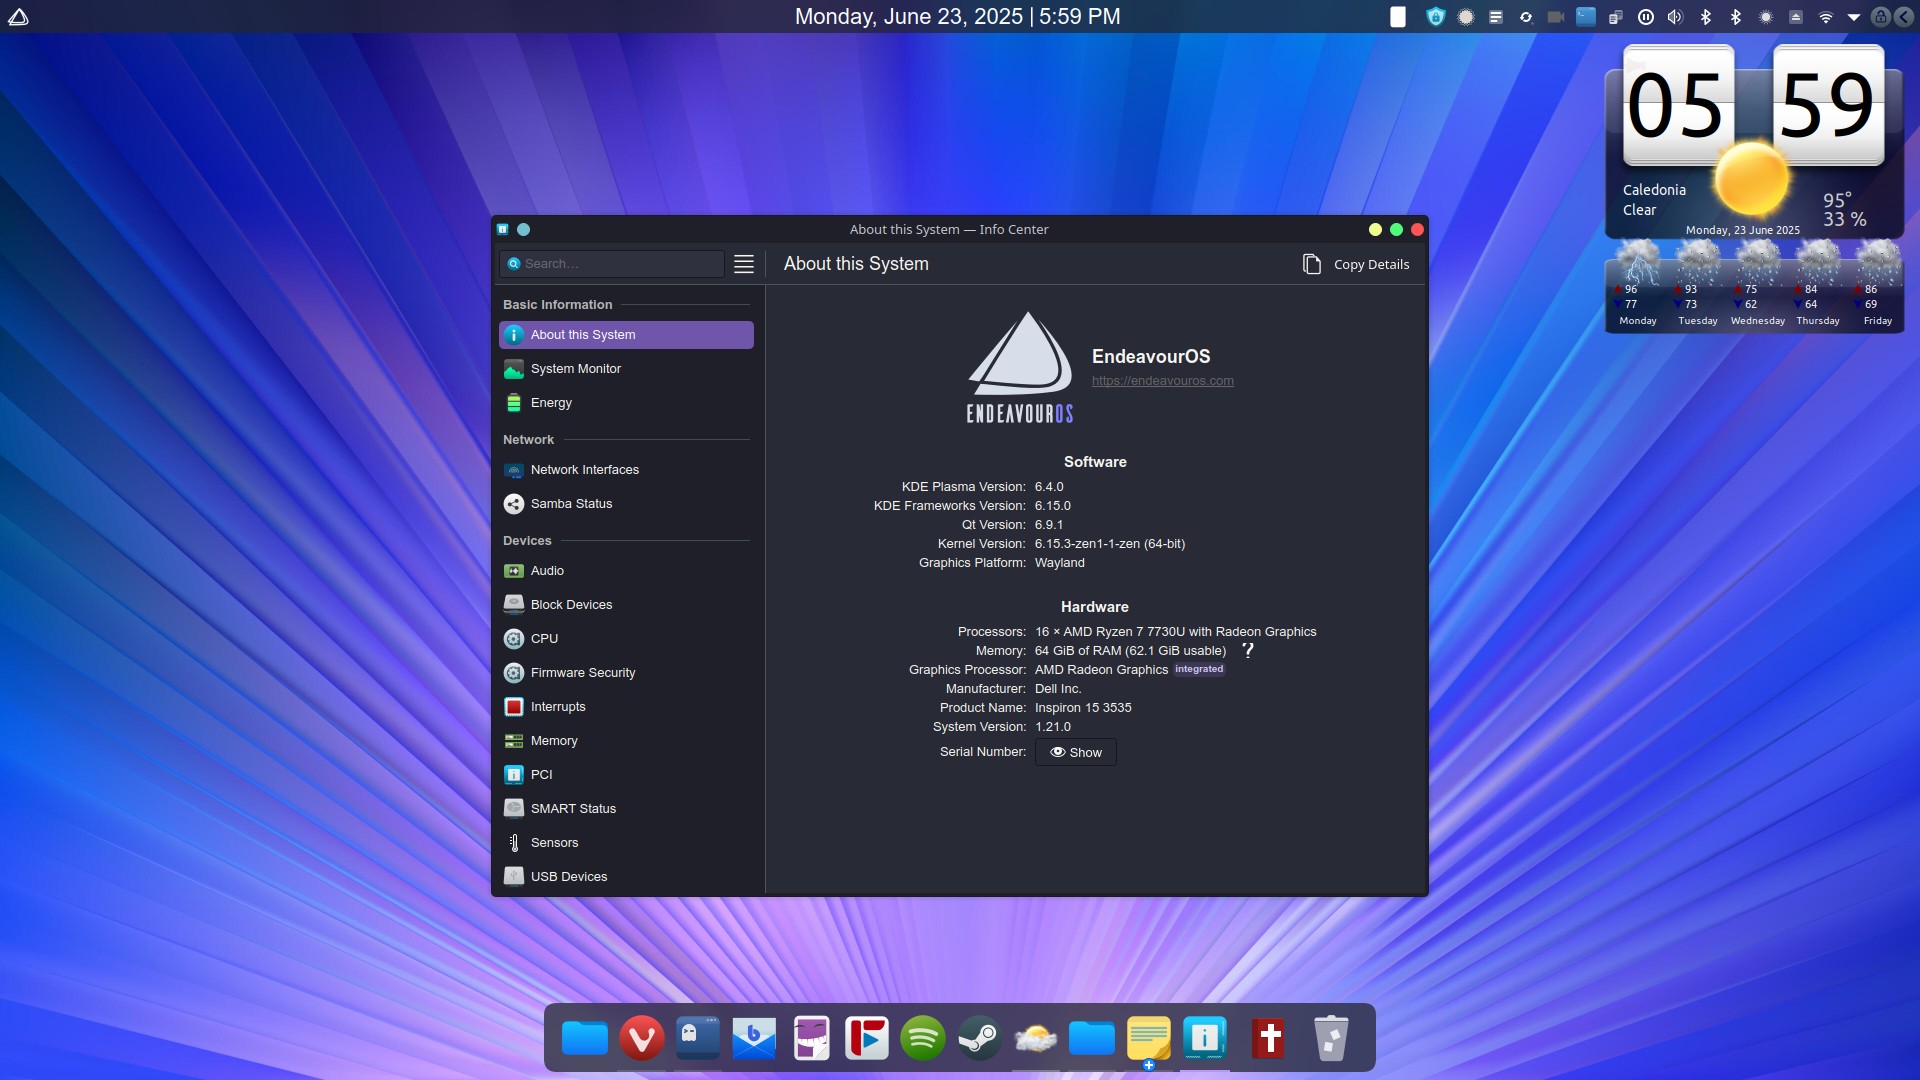Launch Steam from the dock
Screen dimensions: 1920x1080
[x=979, y=1039]
